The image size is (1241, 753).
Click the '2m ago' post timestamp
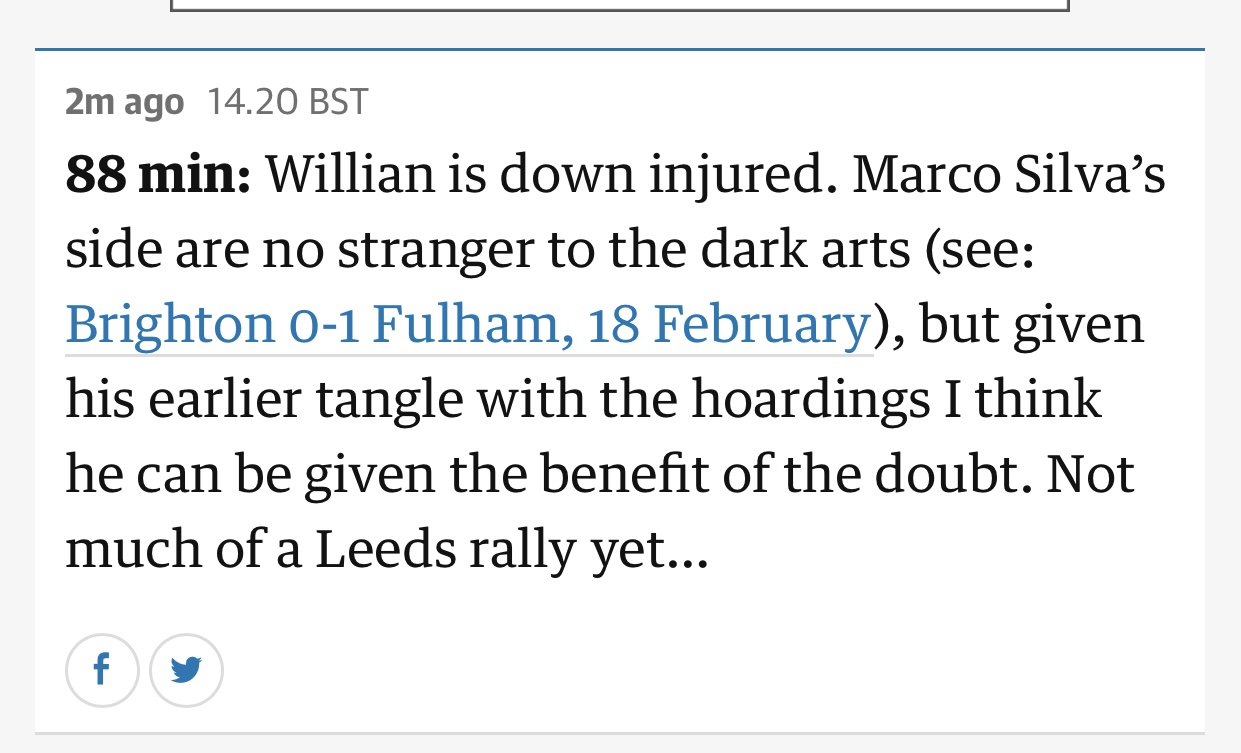(x=125, y=101)
